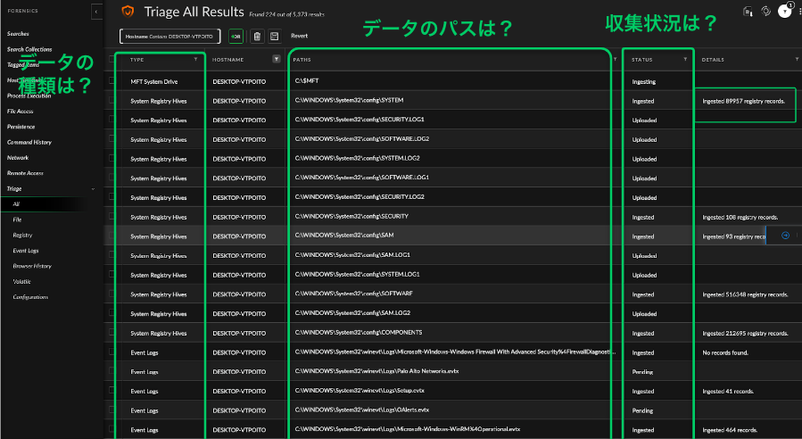Open Searches in the sidebar
Viewport: 802px width, 439px height.
(18, 34)
